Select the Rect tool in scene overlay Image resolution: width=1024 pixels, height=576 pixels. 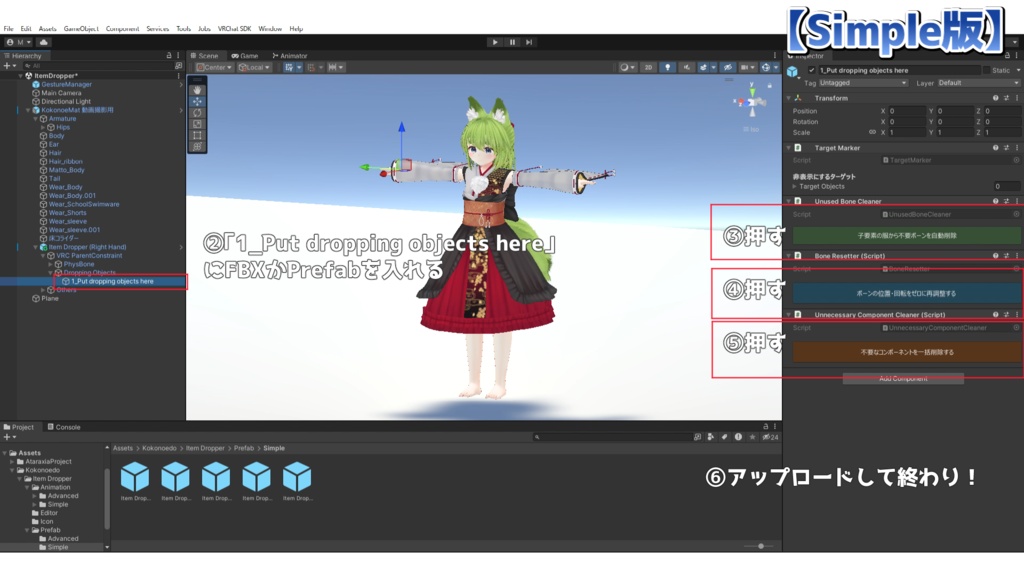point(197,135)
